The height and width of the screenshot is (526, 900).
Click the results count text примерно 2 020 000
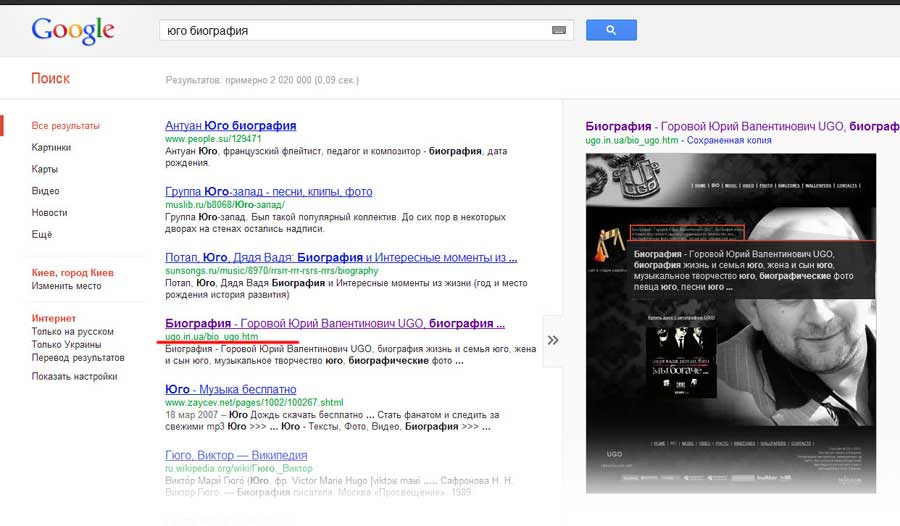262,80
